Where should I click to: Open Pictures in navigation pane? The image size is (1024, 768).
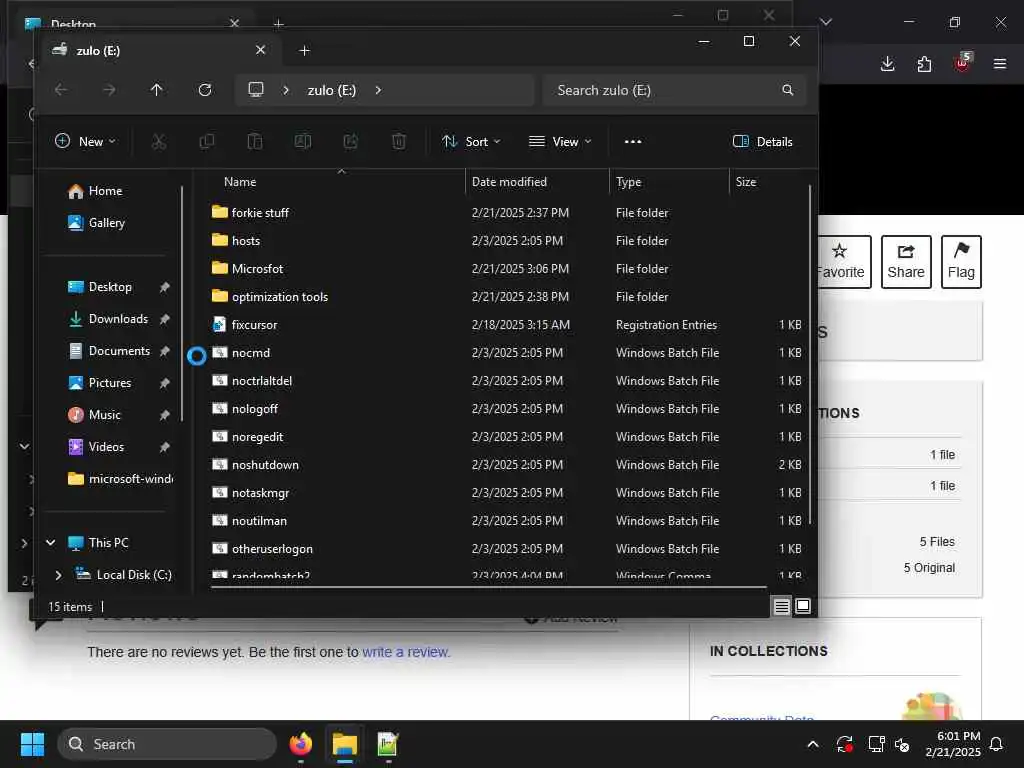click(x=100, y=383)
